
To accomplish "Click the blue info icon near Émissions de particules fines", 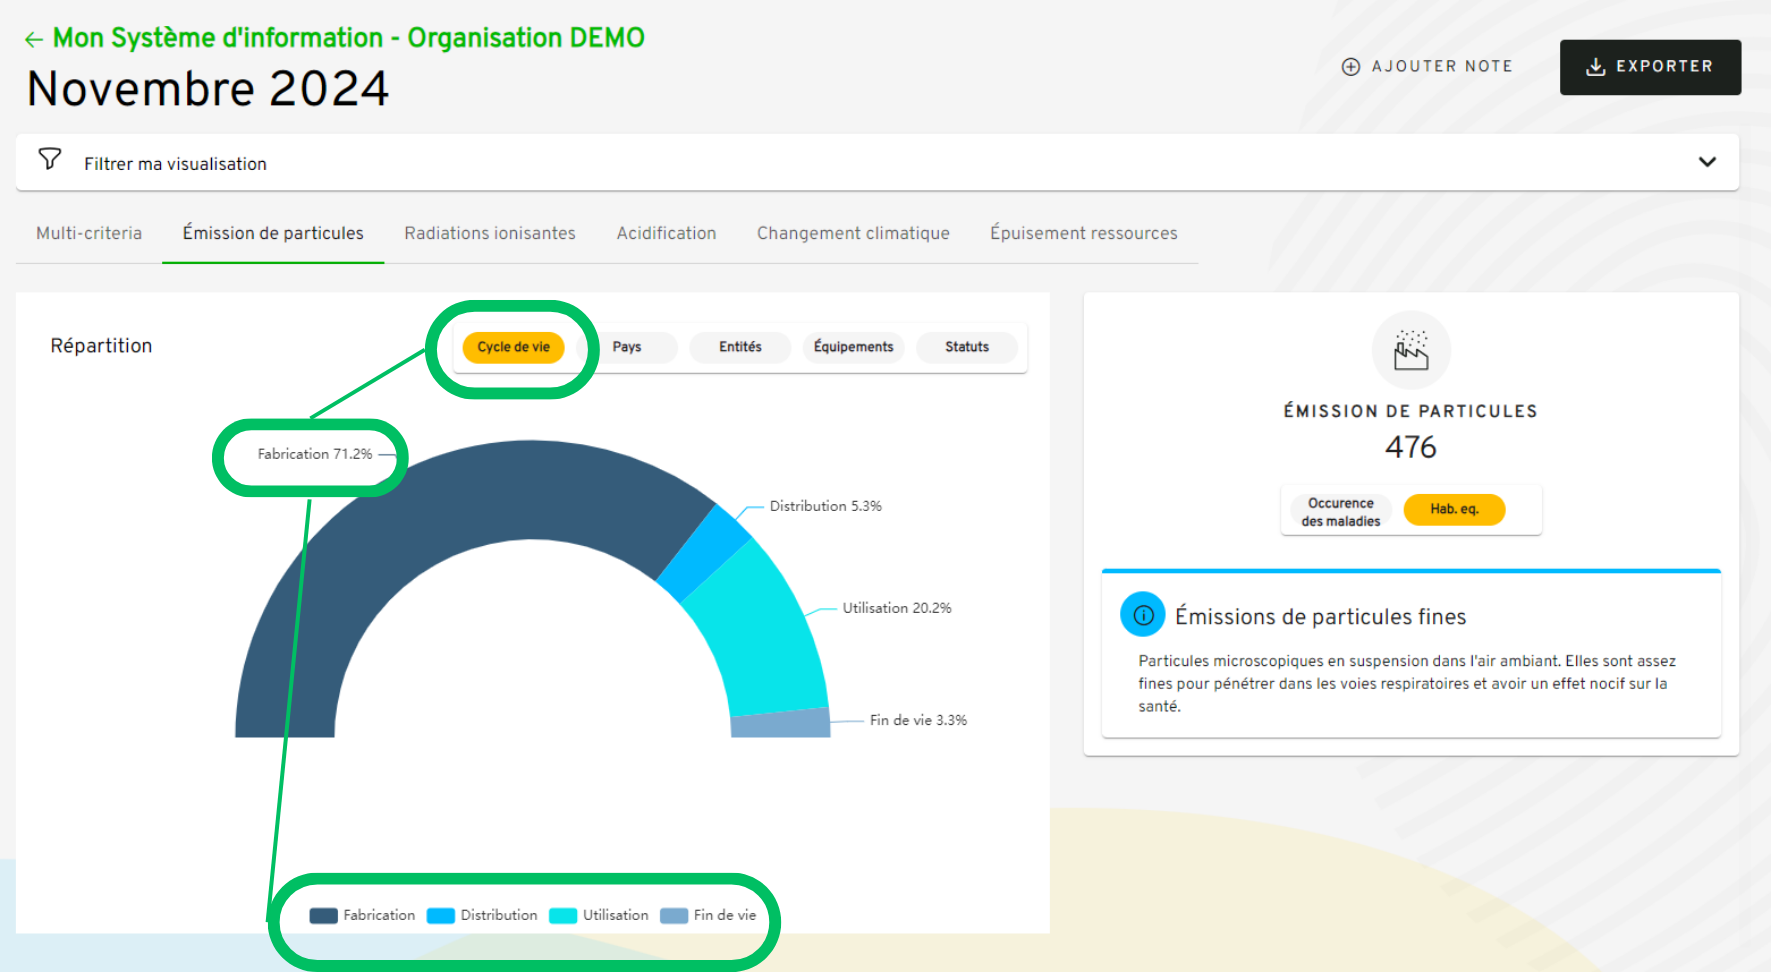I will [x=1143, y=615].
